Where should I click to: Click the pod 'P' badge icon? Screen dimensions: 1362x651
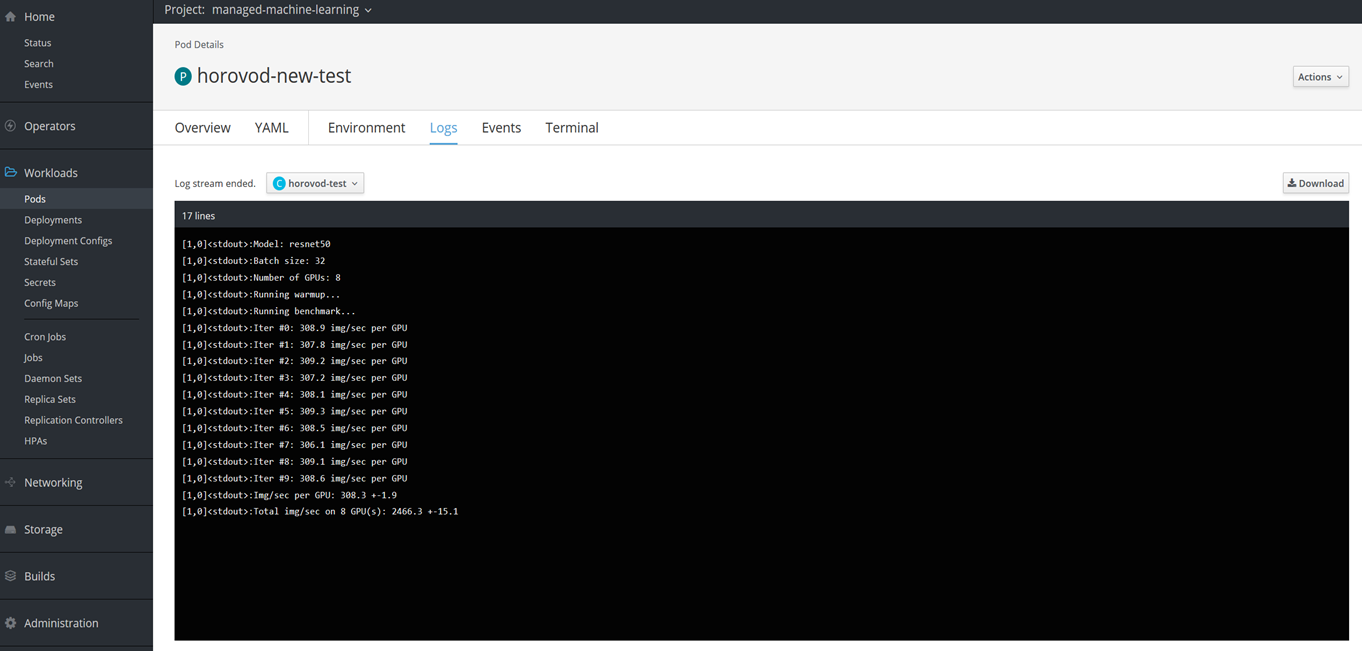click(x=183, y=77)
